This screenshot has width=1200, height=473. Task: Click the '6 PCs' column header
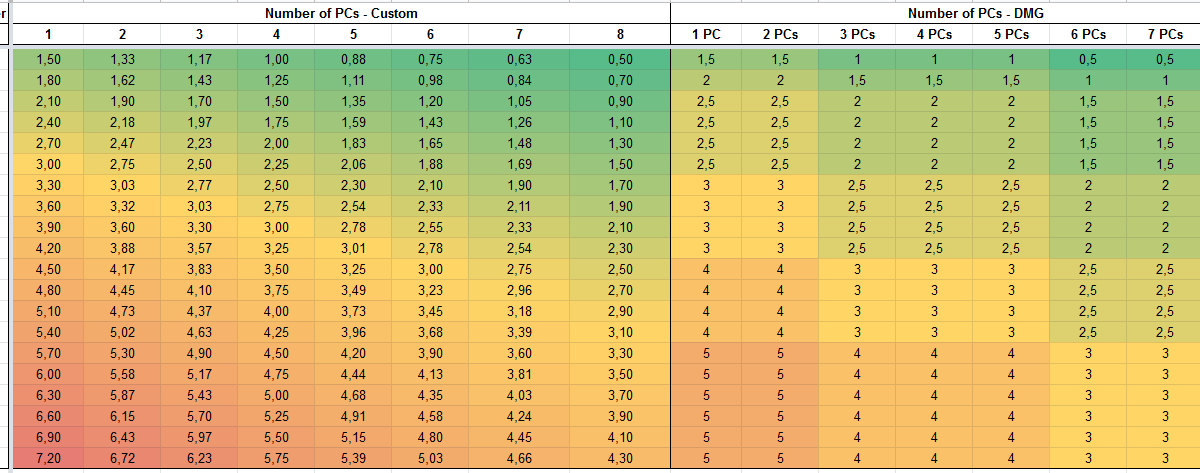pos(1087,35)
